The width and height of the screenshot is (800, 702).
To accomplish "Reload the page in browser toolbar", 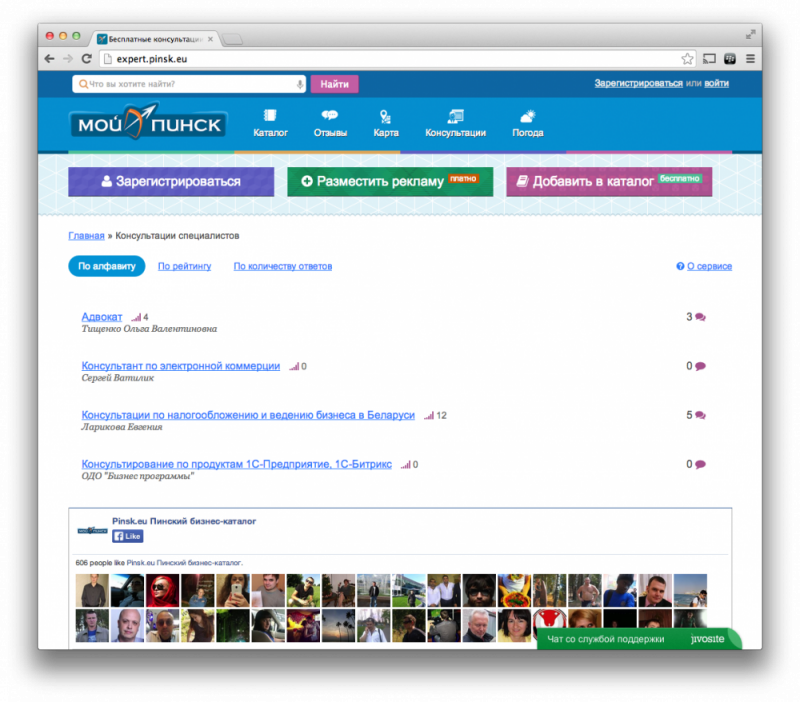I will (x=87, y=59).
